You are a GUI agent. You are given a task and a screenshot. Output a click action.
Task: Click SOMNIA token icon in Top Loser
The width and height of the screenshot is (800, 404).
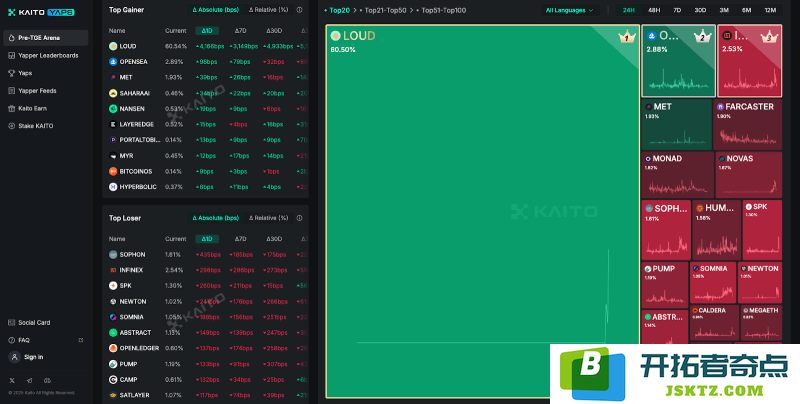(x=113, y=317)
